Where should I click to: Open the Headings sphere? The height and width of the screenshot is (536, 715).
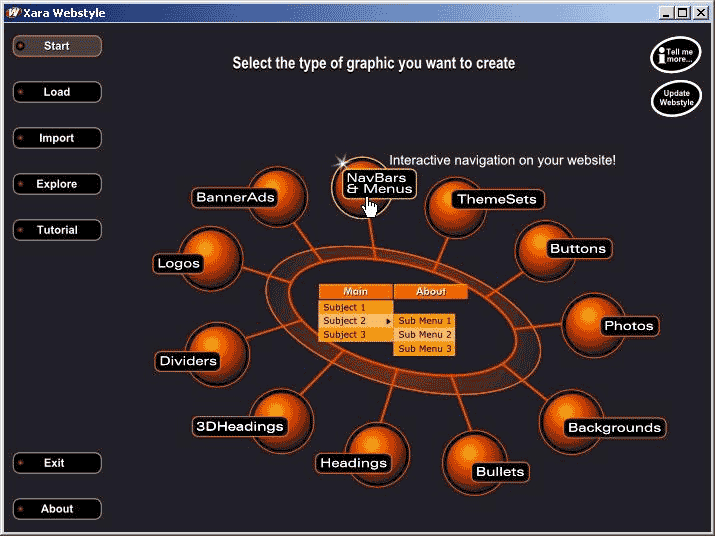click(x=377, y=454)
